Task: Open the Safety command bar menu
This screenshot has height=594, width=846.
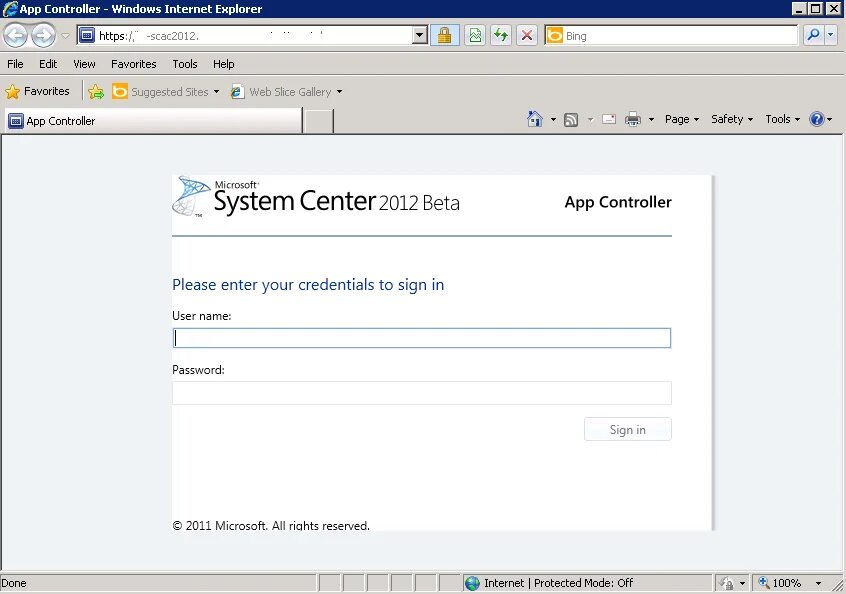Action: [732, 119]
